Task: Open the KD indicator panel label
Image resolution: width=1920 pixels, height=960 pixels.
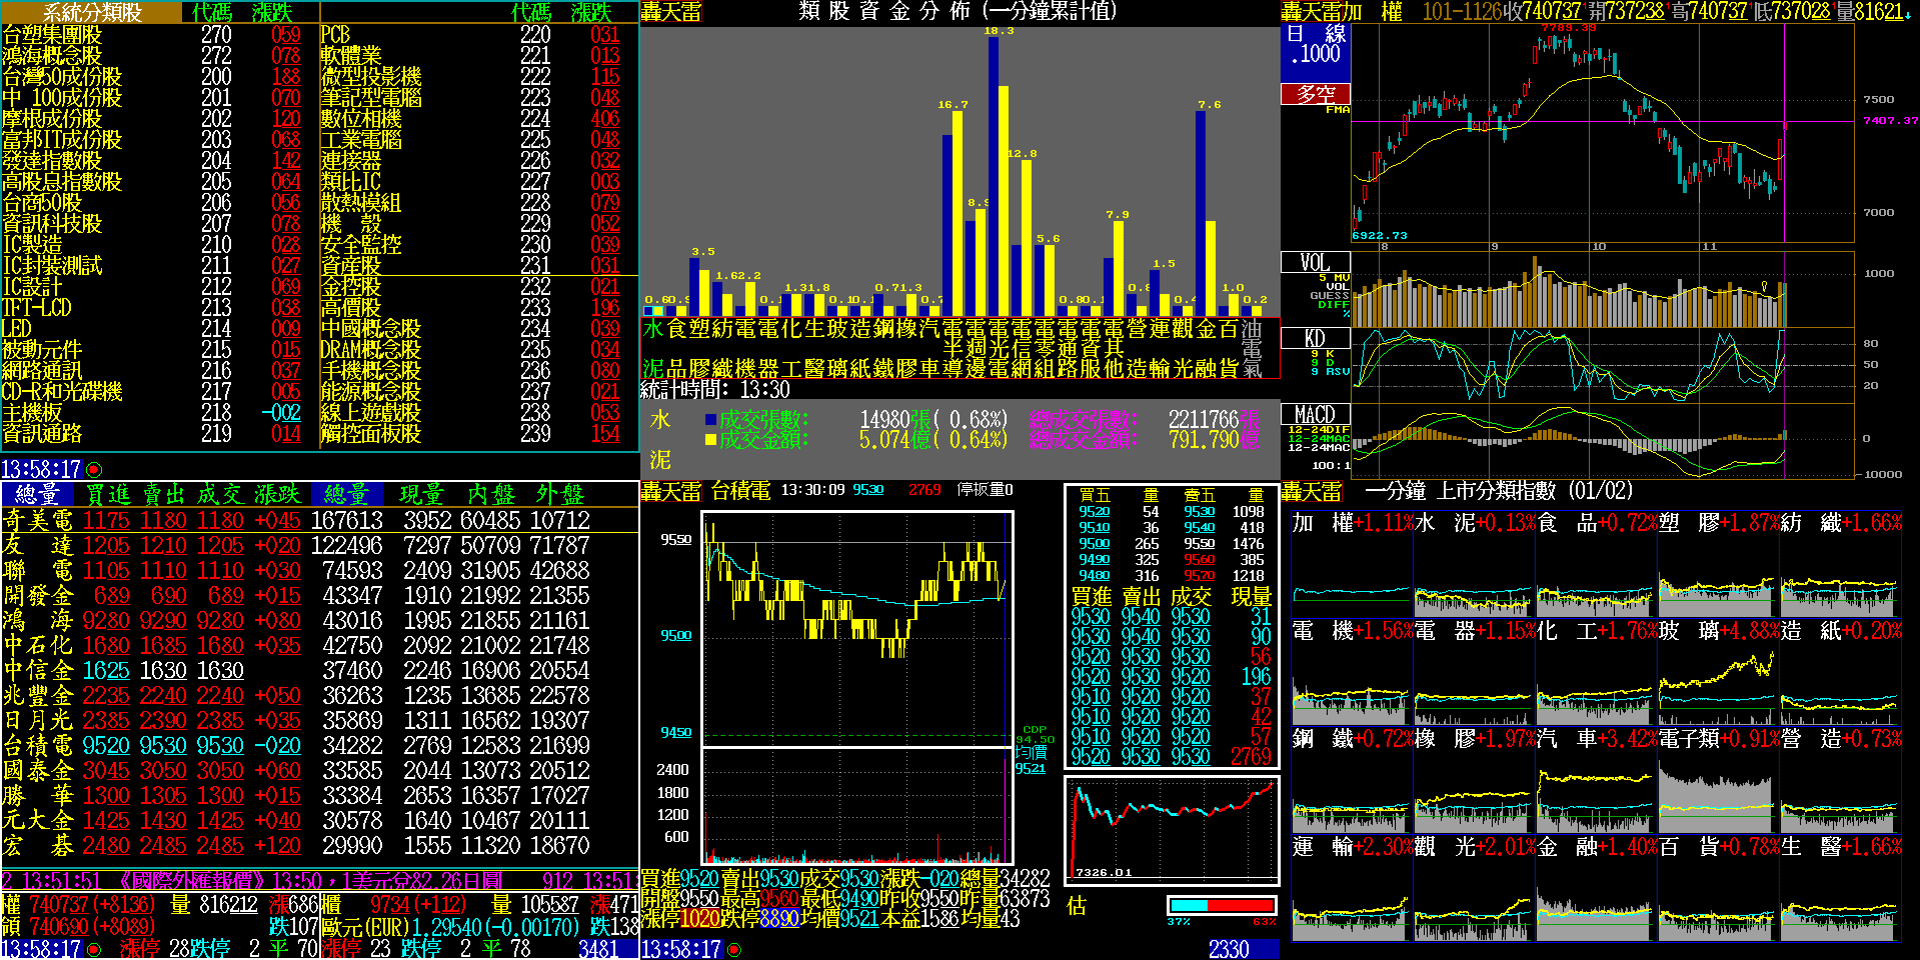Action: tap(1314, 338)
